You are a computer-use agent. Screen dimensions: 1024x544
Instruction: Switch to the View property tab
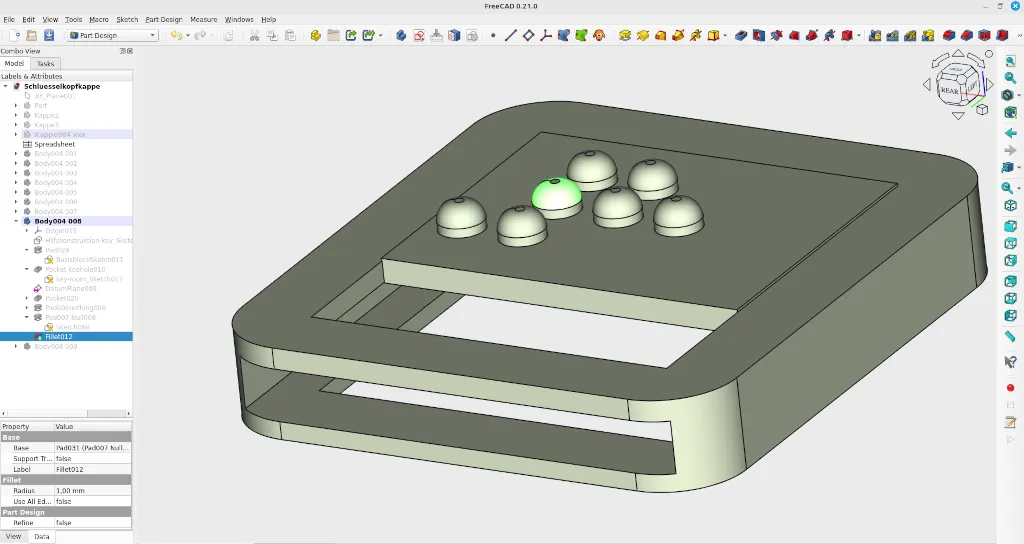point(14,536)
